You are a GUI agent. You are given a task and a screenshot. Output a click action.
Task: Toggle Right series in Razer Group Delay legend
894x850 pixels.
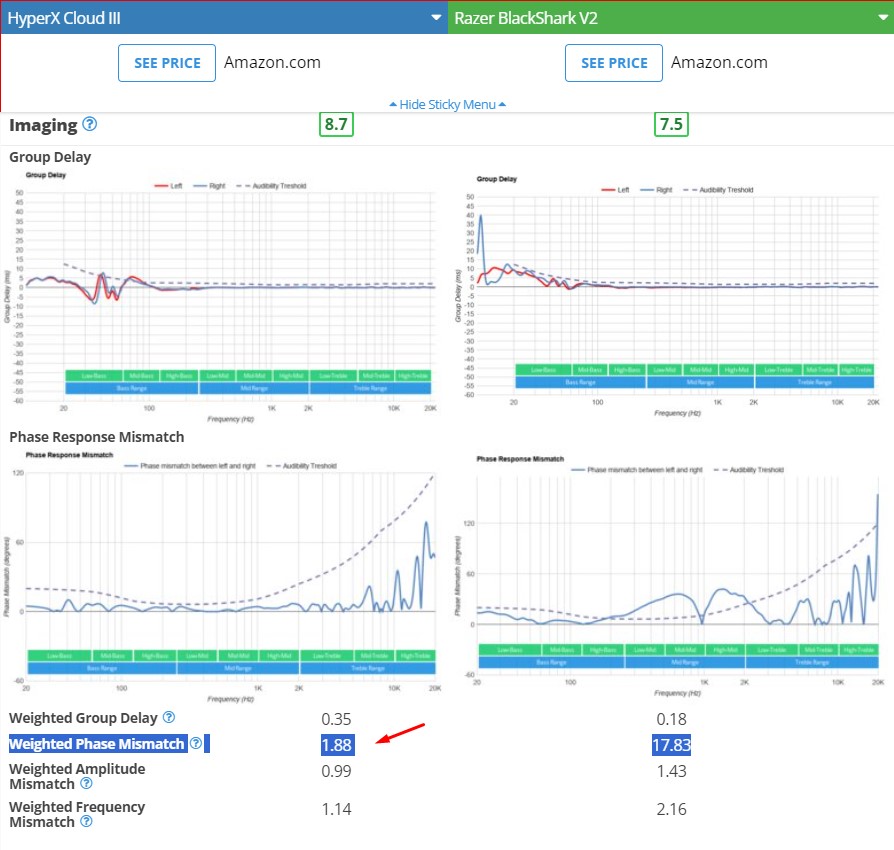656,190
